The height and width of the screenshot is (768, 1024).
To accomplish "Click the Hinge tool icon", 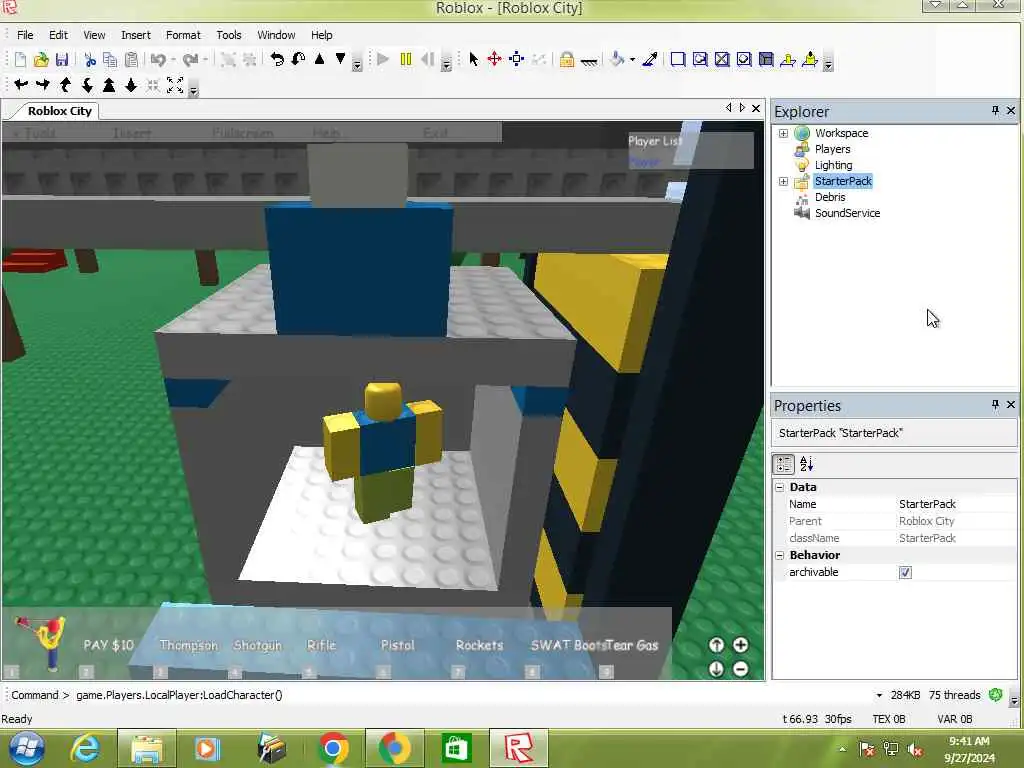I will click(788, 59).
